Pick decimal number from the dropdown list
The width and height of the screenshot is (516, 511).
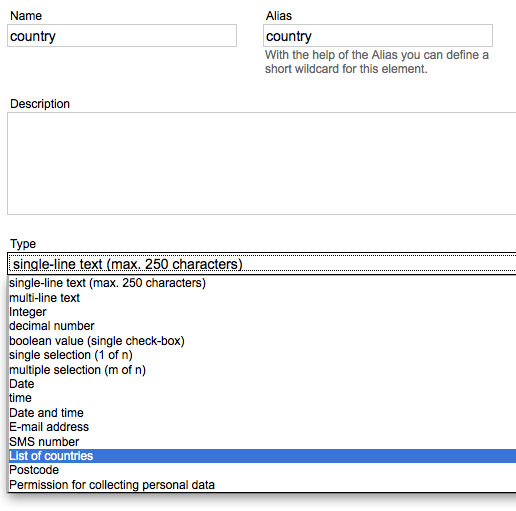[262, 326]
